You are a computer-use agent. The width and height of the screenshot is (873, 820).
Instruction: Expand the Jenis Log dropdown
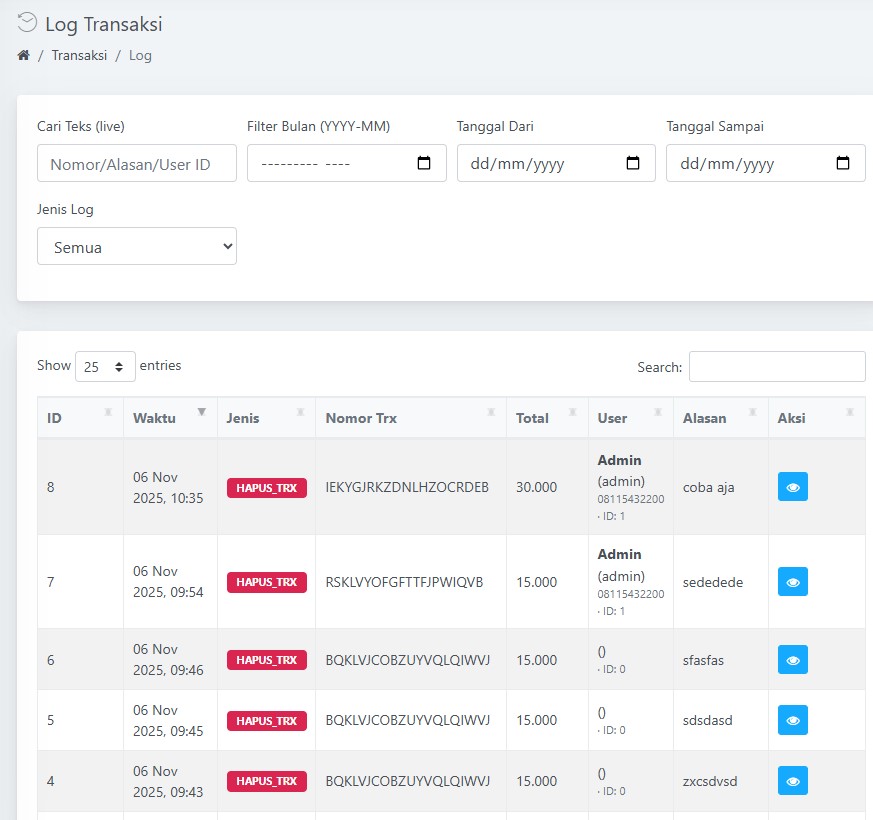click(136, 246)
